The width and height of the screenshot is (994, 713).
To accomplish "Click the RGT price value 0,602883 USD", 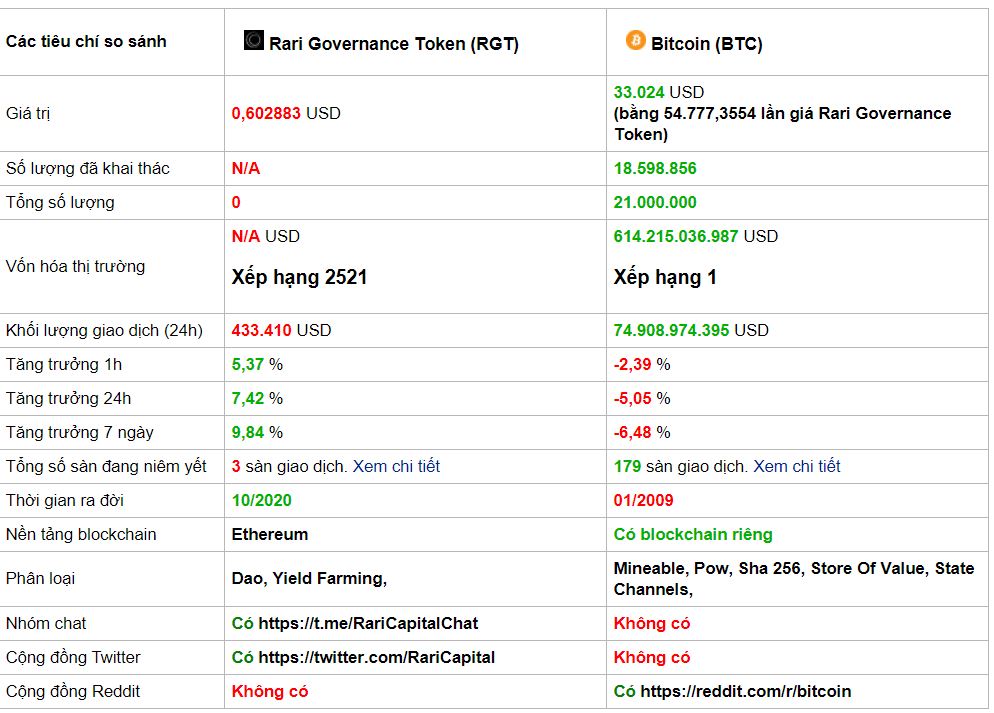I will tap(286, 113).
